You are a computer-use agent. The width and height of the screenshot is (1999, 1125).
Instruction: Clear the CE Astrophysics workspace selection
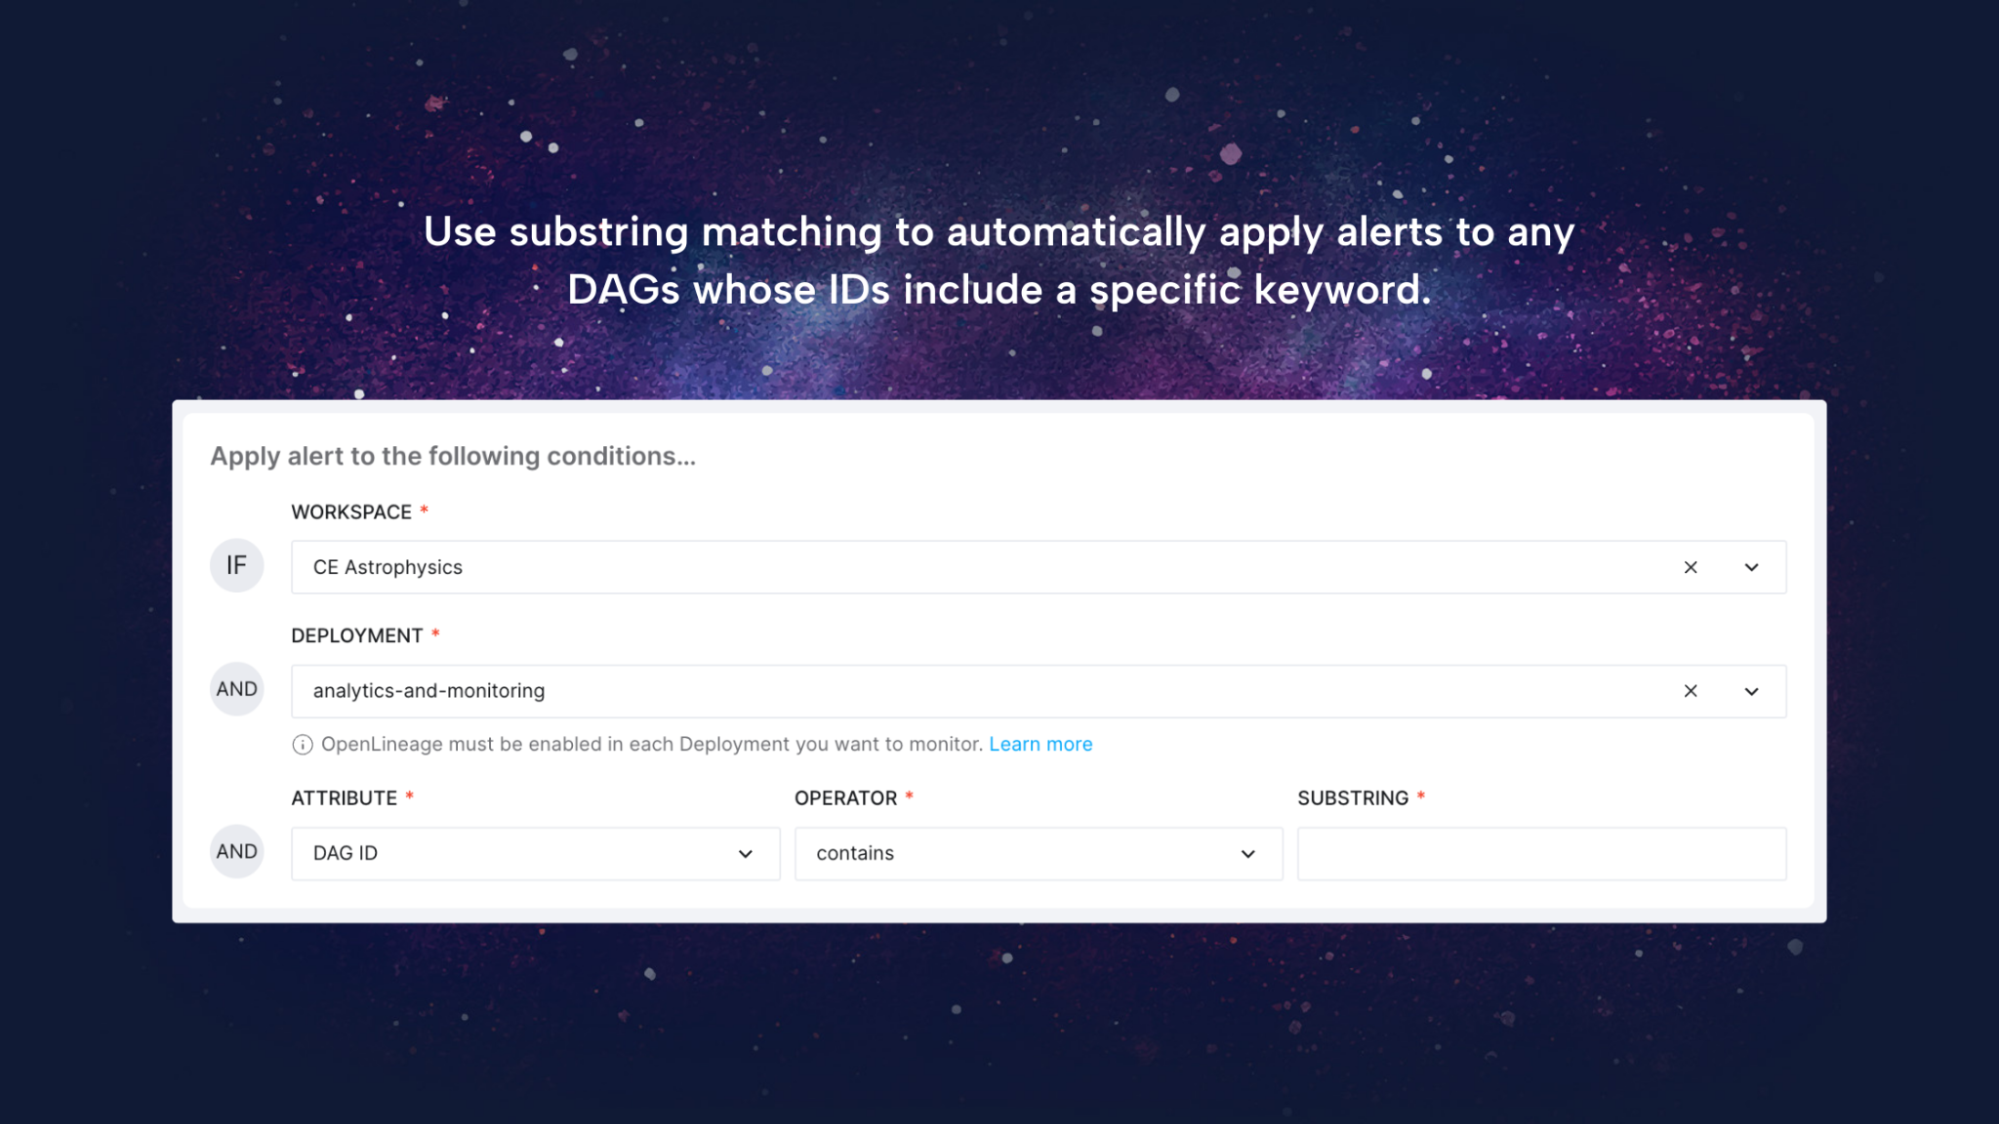[x=1690, y=567]
